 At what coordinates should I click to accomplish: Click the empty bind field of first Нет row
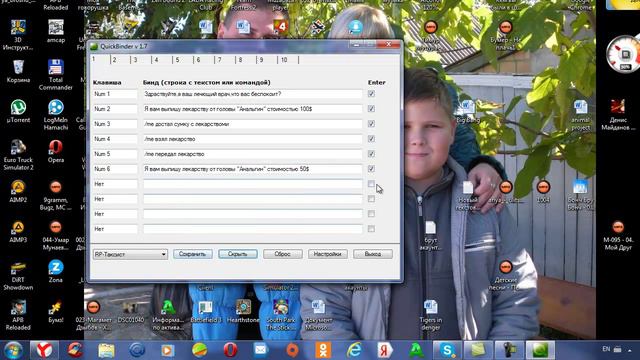coord(252,184)
